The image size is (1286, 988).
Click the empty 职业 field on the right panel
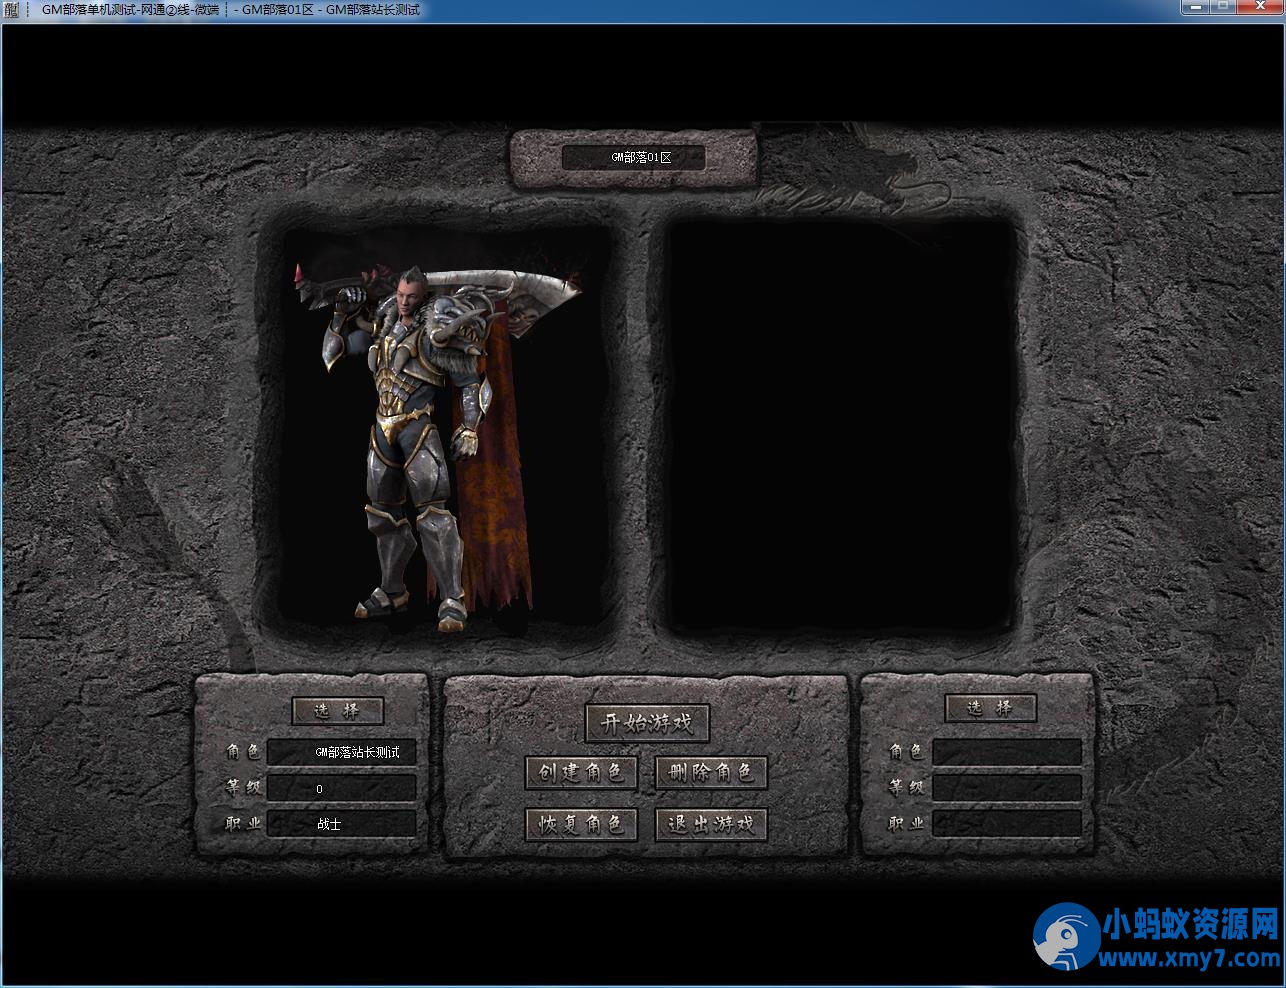1006,824
